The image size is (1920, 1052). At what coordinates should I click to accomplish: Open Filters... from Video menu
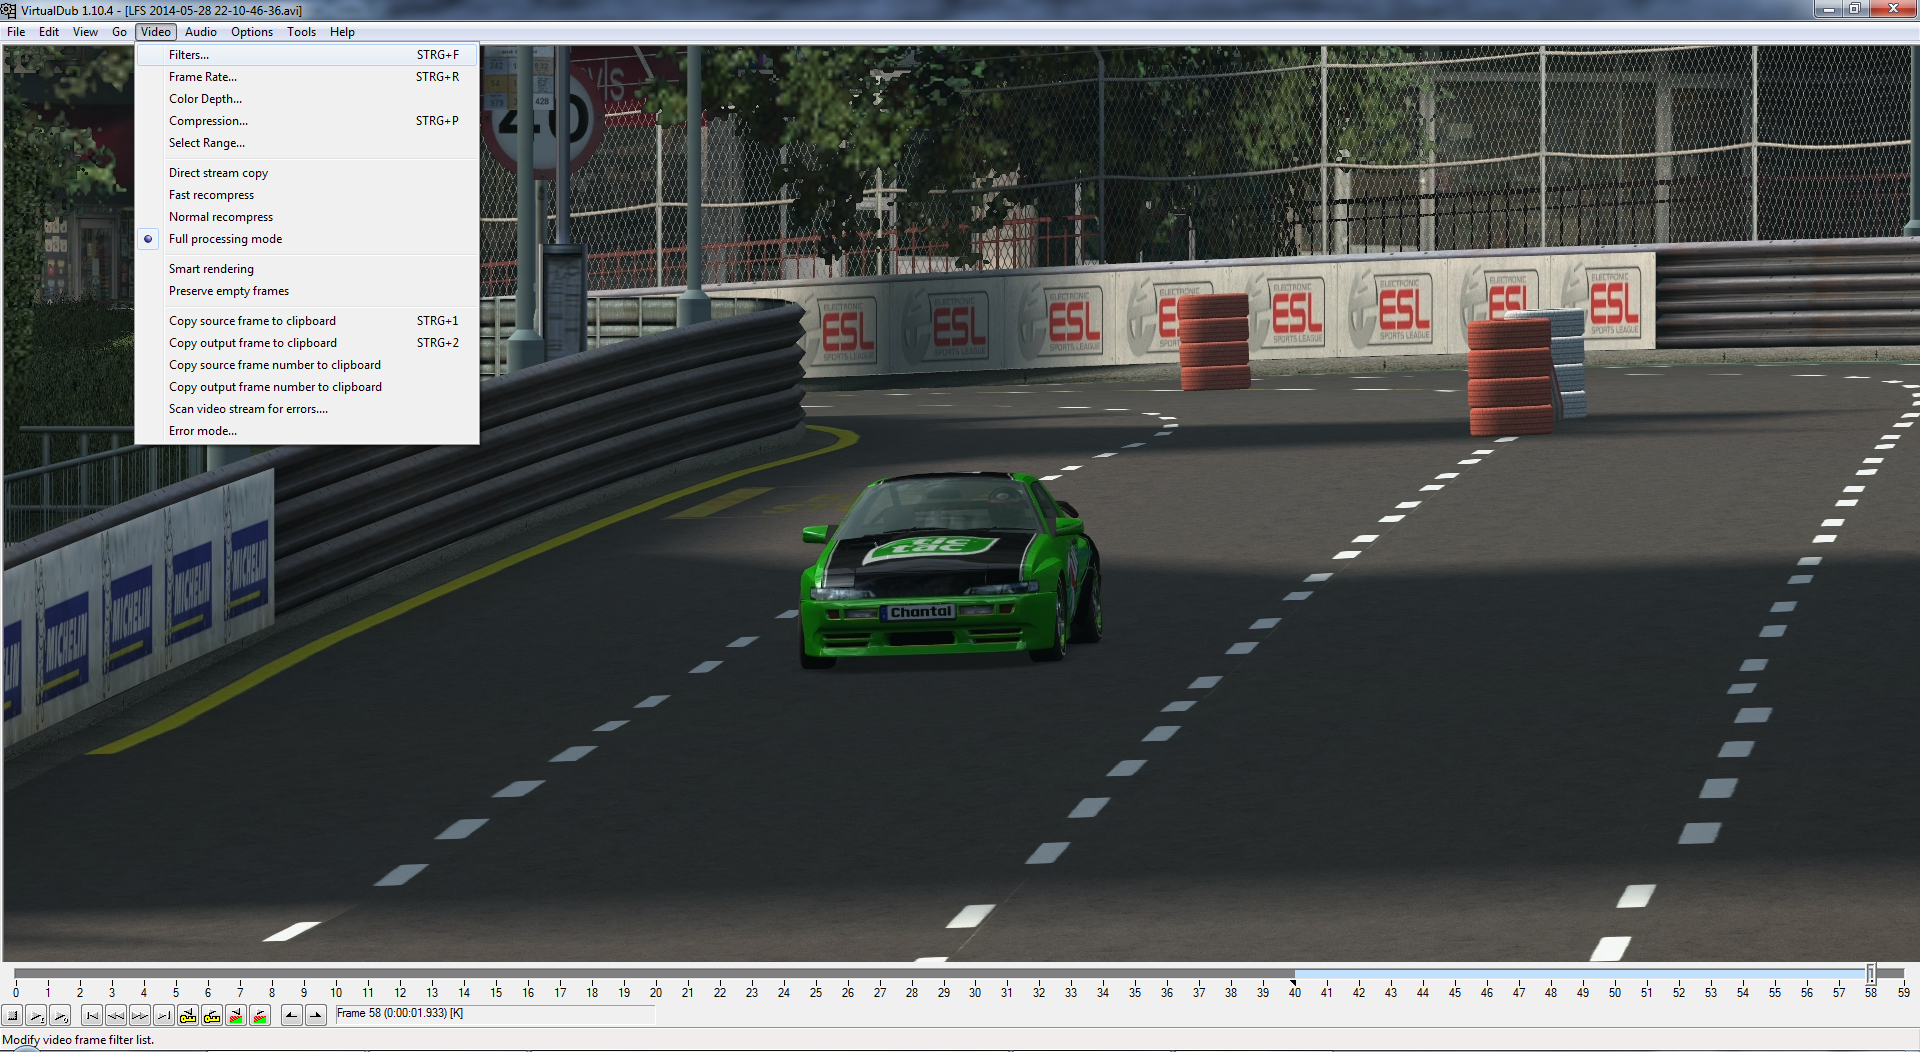[x=189, y=55]
